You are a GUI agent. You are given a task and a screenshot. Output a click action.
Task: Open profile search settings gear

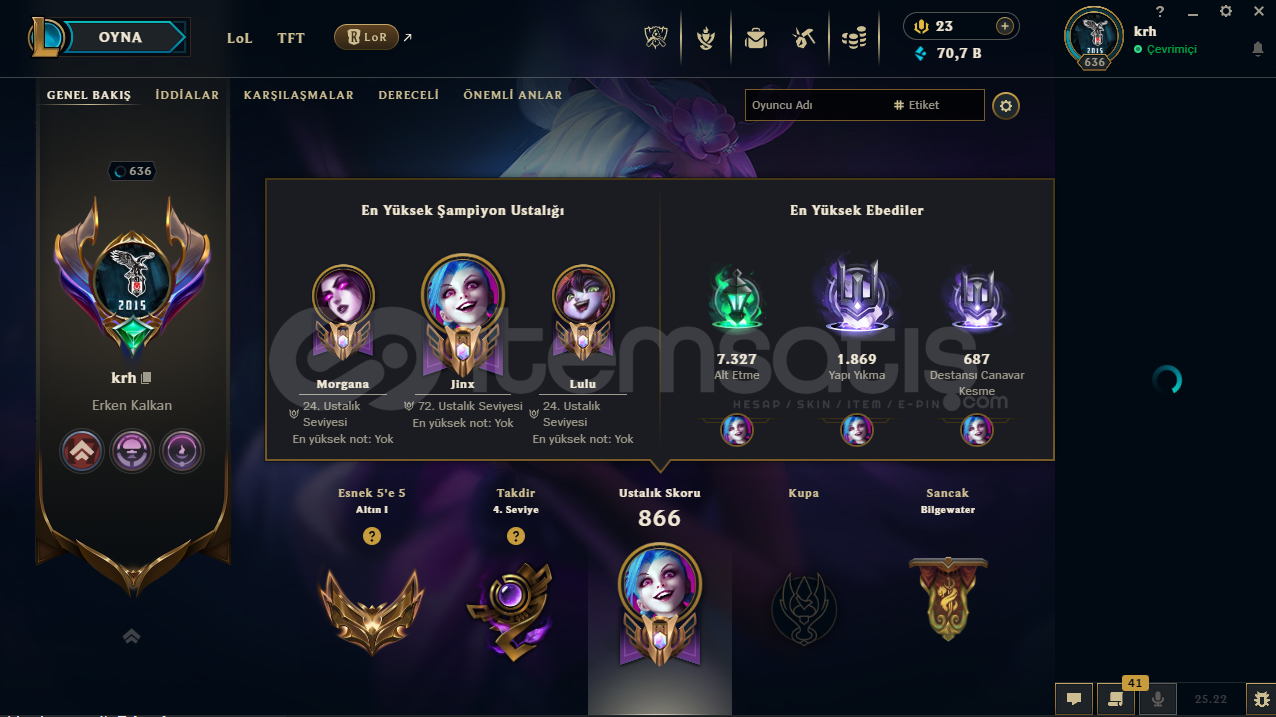[1006, 105]
